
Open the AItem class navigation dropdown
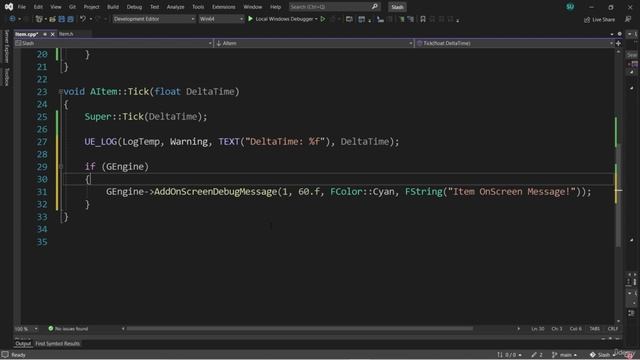coord(314,43)
